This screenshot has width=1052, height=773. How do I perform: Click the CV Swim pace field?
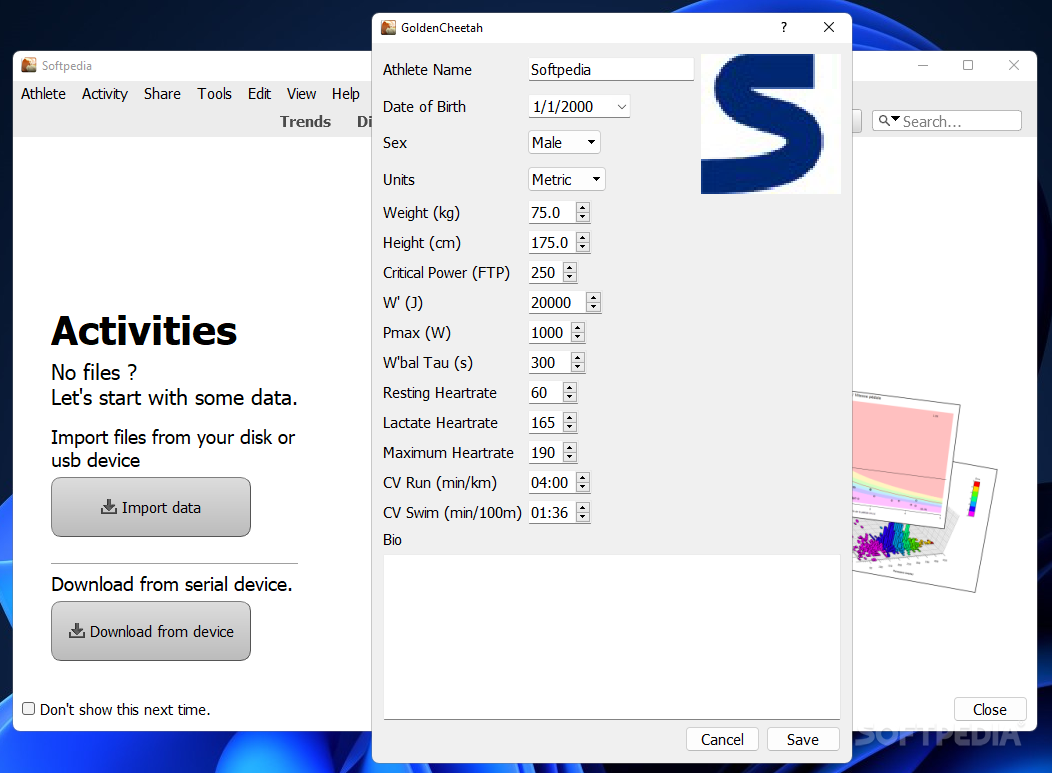pos(552,513)
